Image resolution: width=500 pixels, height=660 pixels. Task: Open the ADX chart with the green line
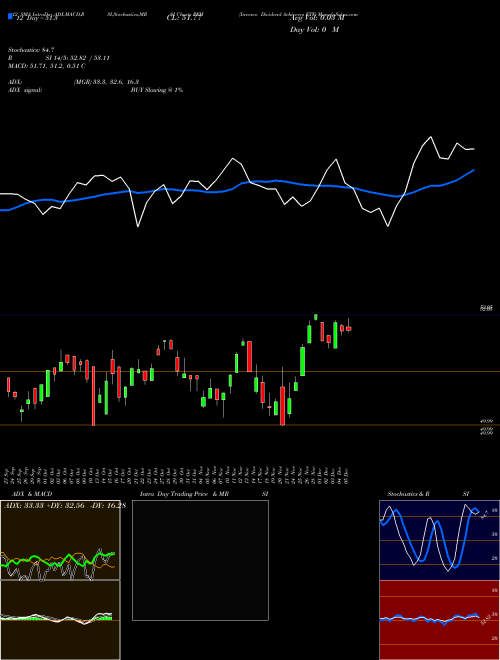[x=60, y=540]
